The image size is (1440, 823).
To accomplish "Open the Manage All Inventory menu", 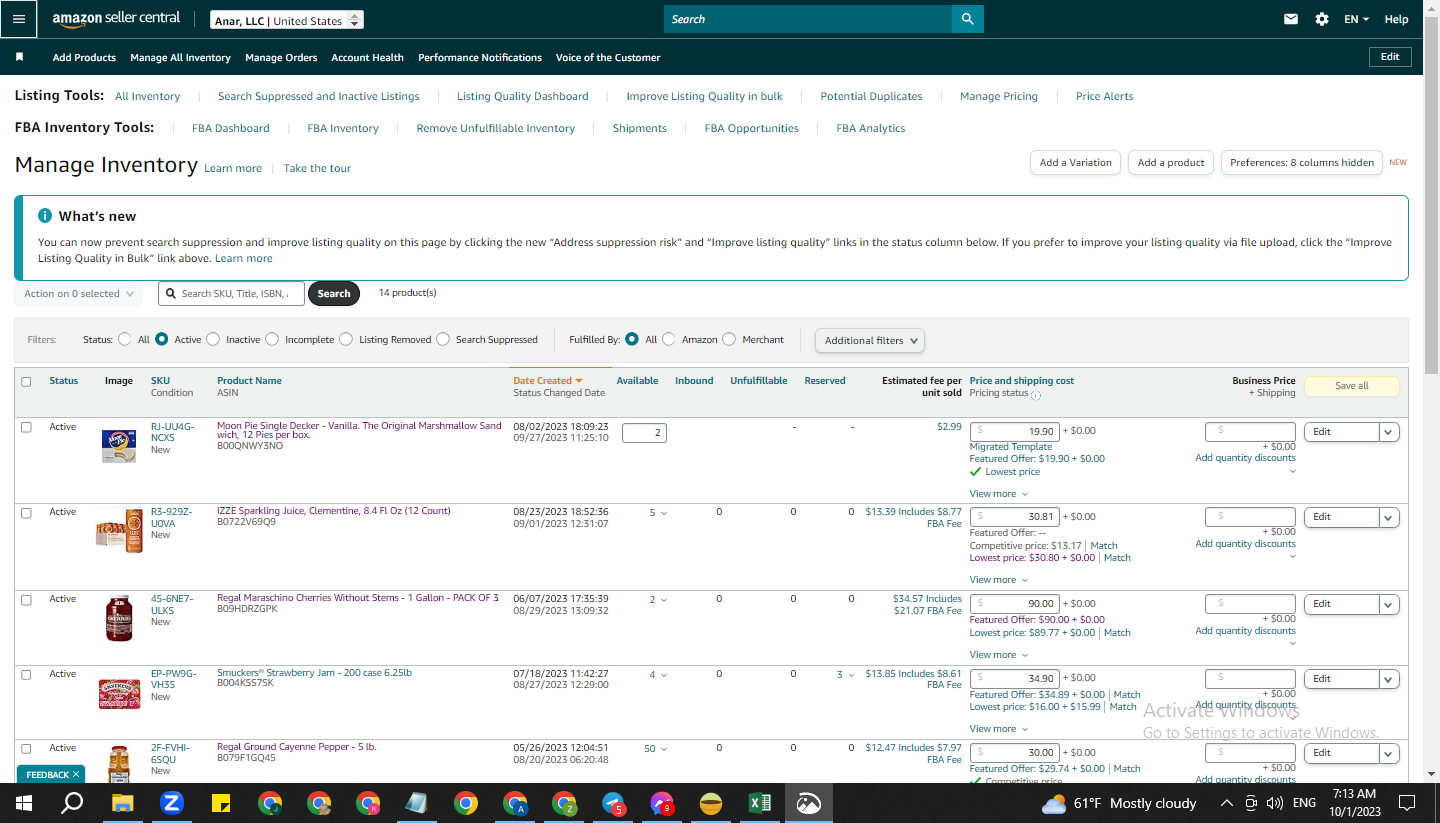I will tap(180, 57).
